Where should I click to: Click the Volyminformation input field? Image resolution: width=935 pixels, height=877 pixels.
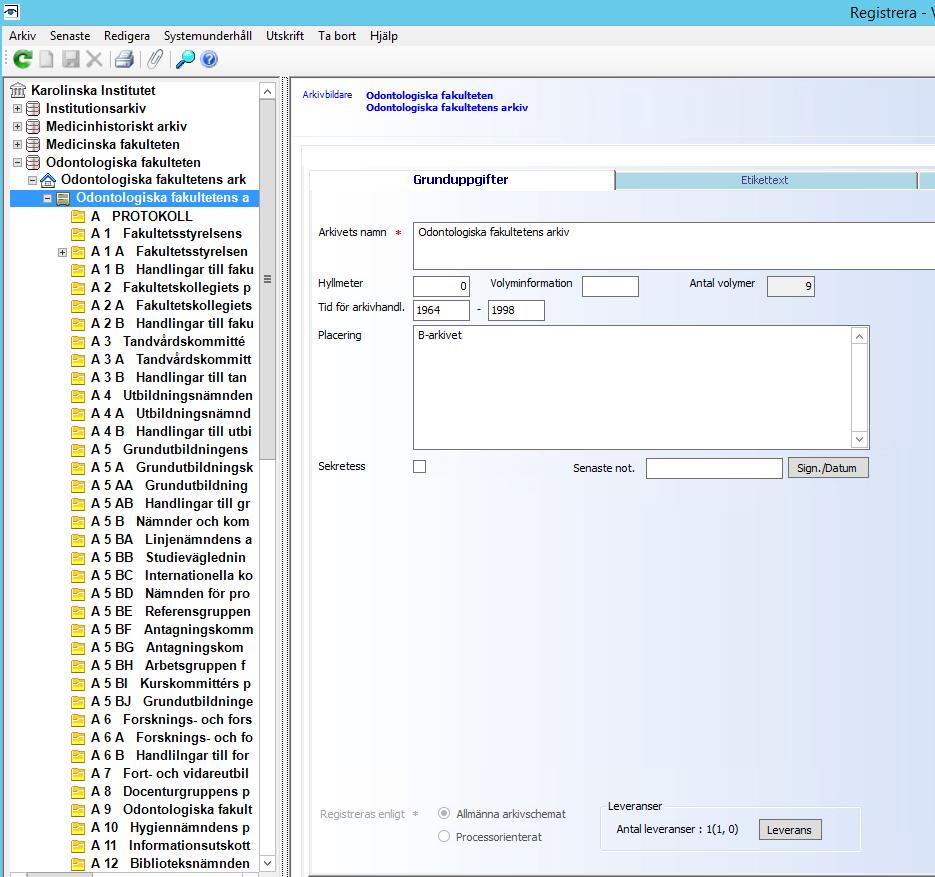pos(610,286)
